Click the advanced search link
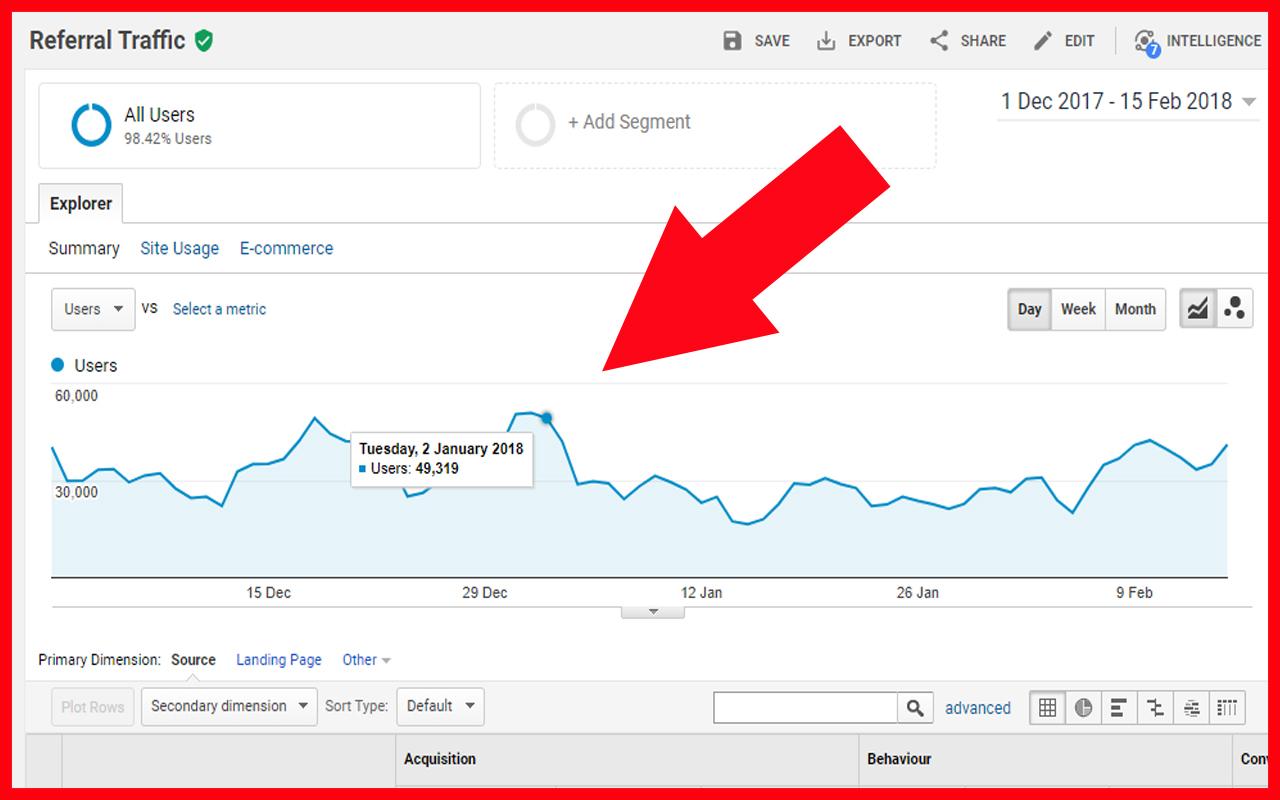Image resolution: width=1280 pixels, height=800 pixels. tap(978, 708)
